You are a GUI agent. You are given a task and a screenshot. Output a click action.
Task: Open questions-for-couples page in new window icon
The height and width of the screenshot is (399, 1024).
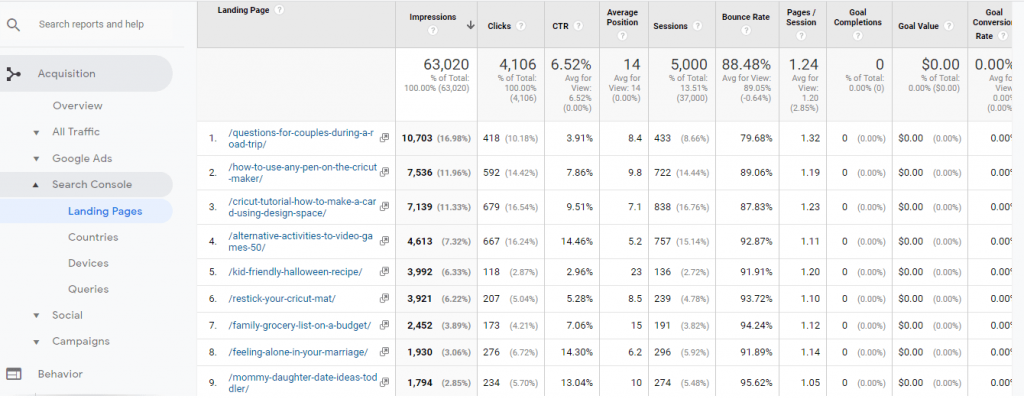click(x=384, y=138)
